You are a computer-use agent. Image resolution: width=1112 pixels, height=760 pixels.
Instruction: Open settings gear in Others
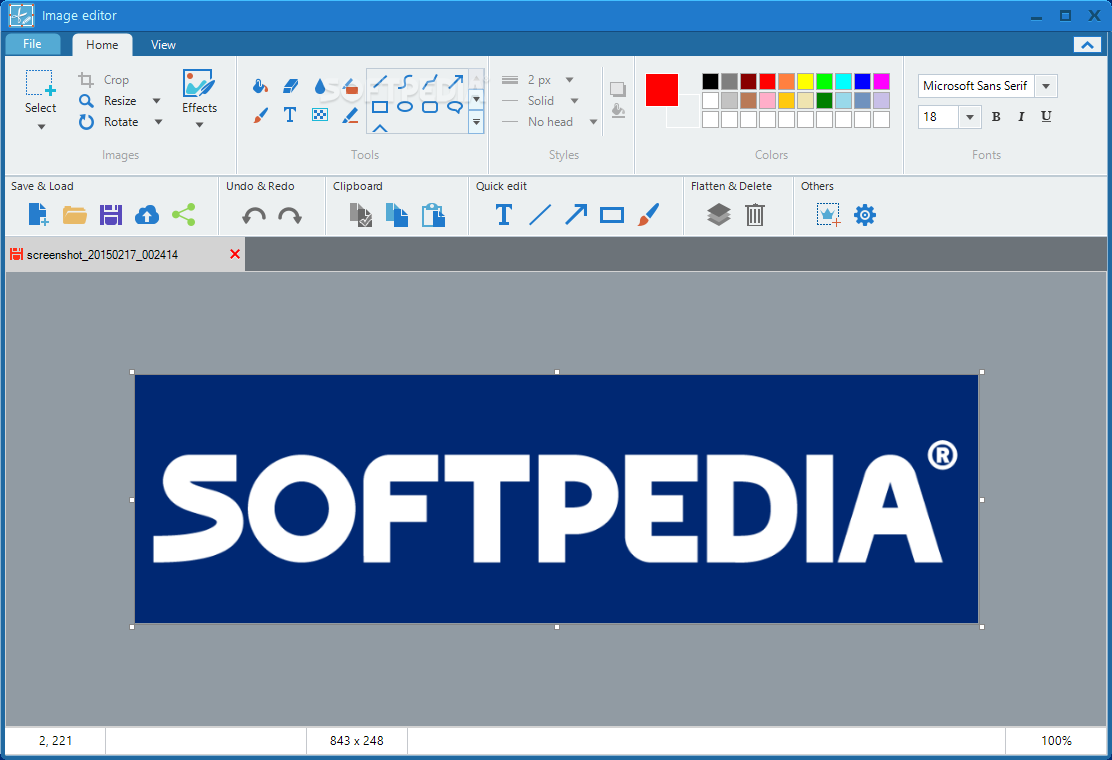(864, 214)
